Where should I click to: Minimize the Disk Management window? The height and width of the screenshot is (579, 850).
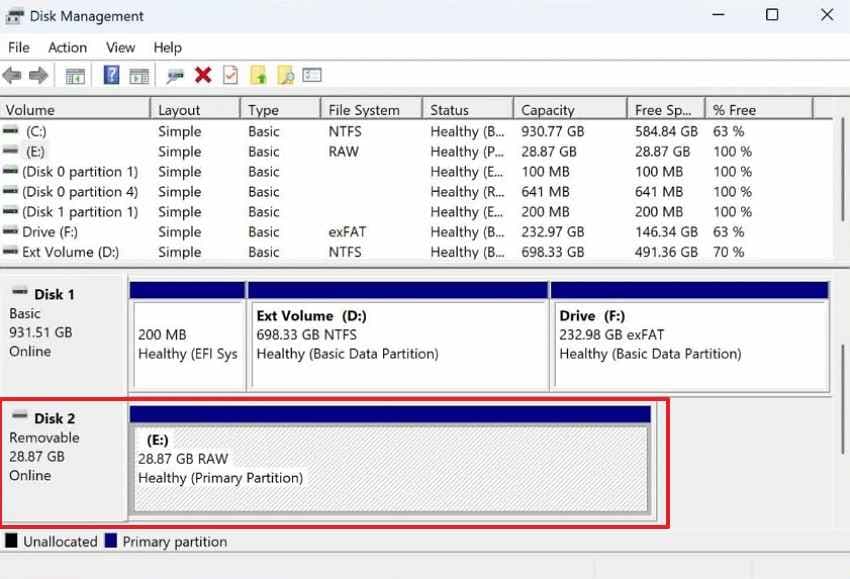pyautogui.click(x=718, y=15)
